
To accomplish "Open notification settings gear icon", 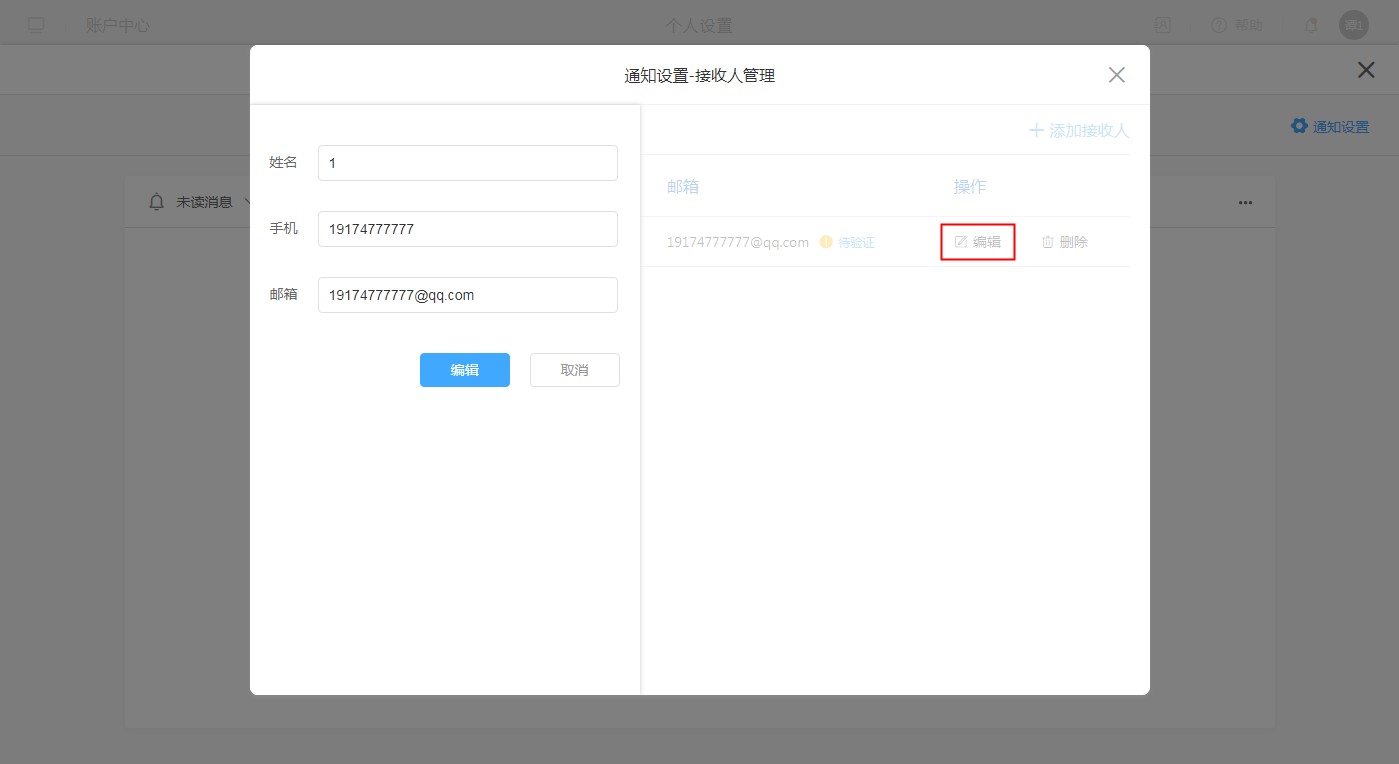I will [x=1299, y=126].
